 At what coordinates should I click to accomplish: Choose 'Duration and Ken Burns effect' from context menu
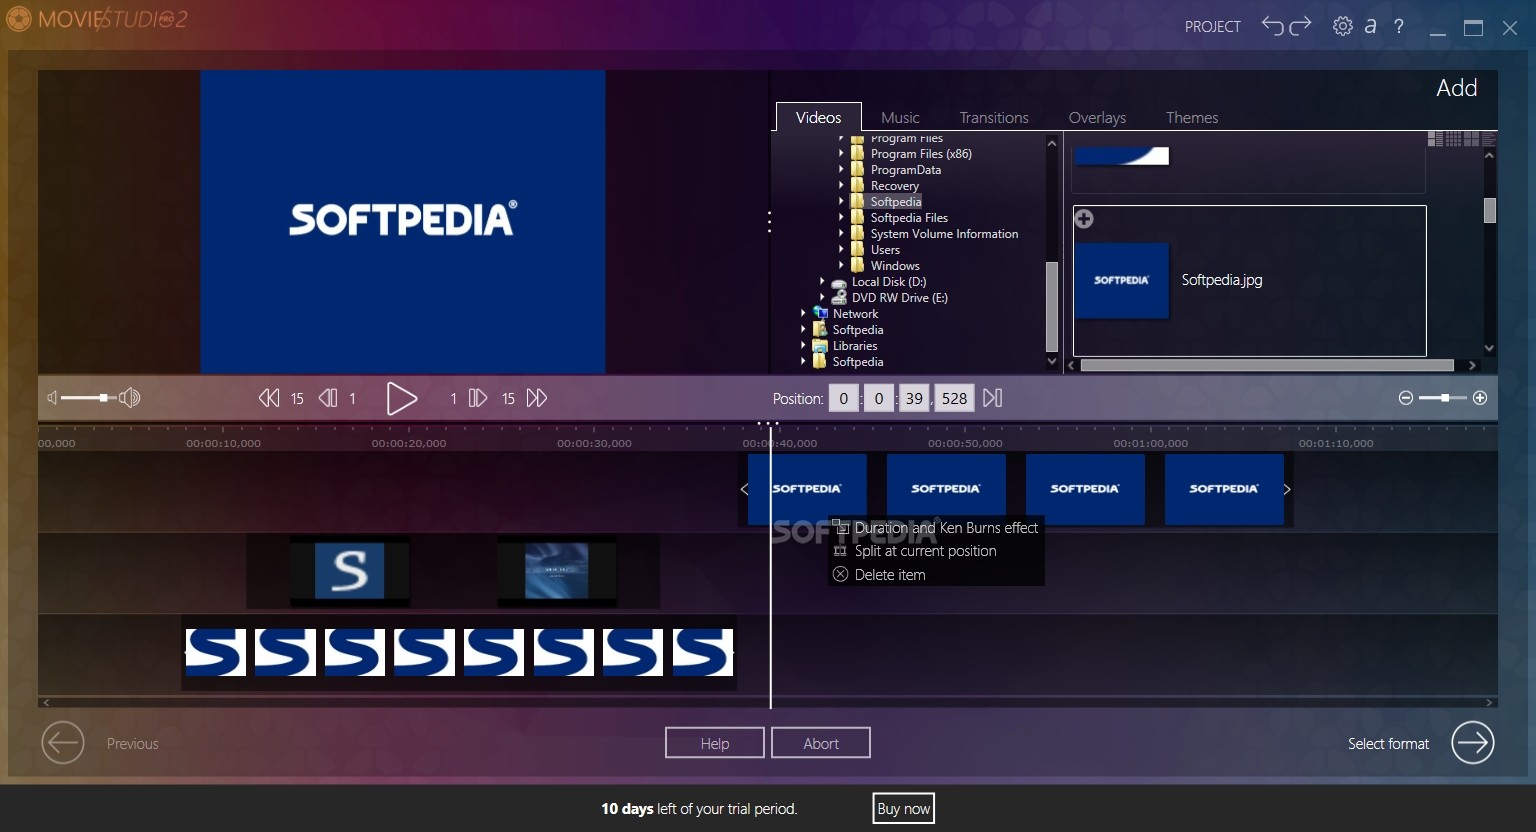click(x=937, y=527)
